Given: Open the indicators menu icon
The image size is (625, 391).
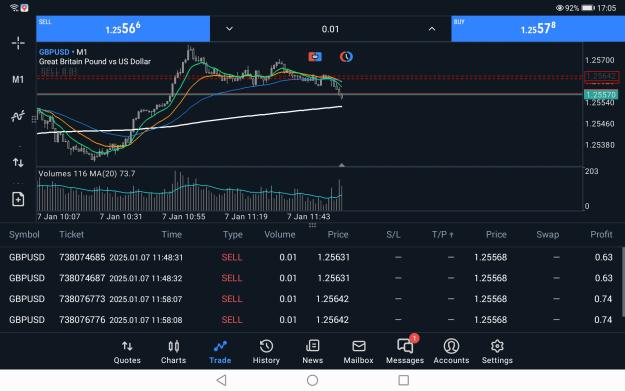Looking at the screenshot, I should tap(18, 116).
